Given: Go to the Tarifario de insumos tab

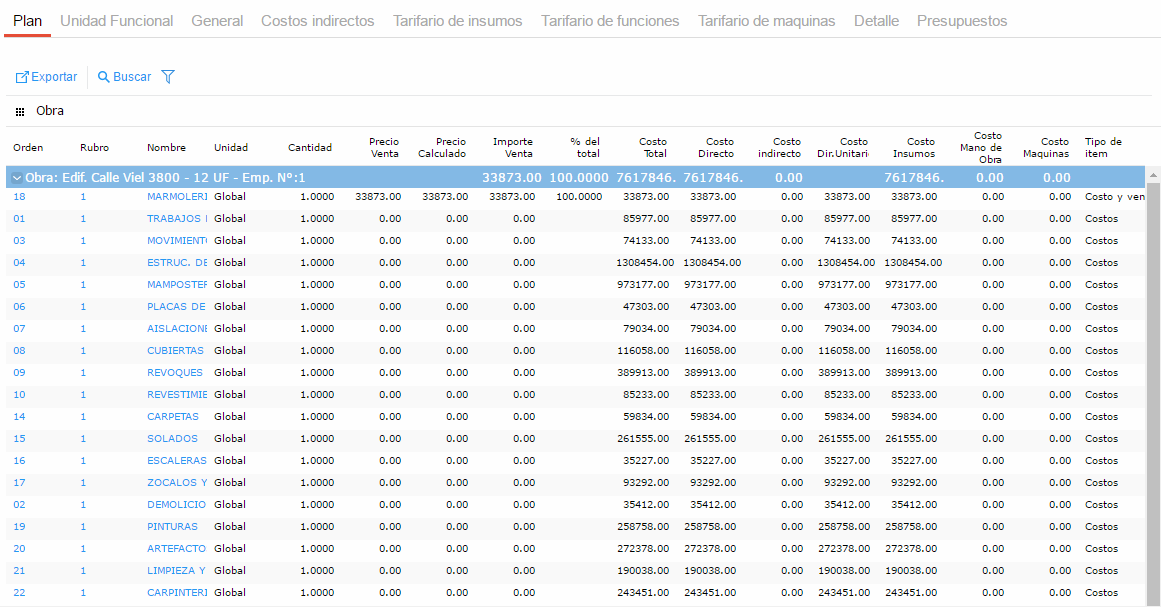Looking at the screenshot, I should tap(457, 21).
